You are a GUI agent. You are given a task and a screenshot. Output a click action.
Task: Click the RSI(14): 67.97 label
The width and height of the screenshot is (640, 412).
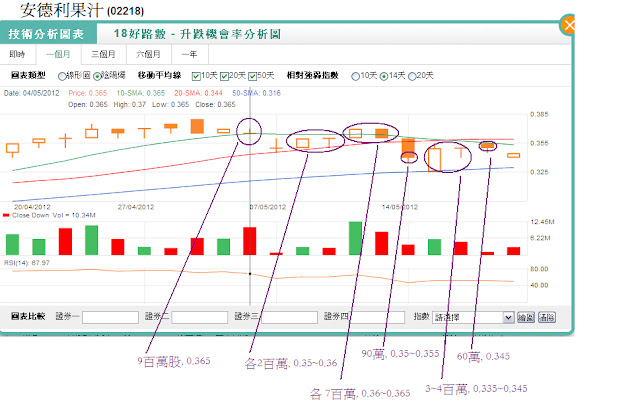click(x=27, y=263)
